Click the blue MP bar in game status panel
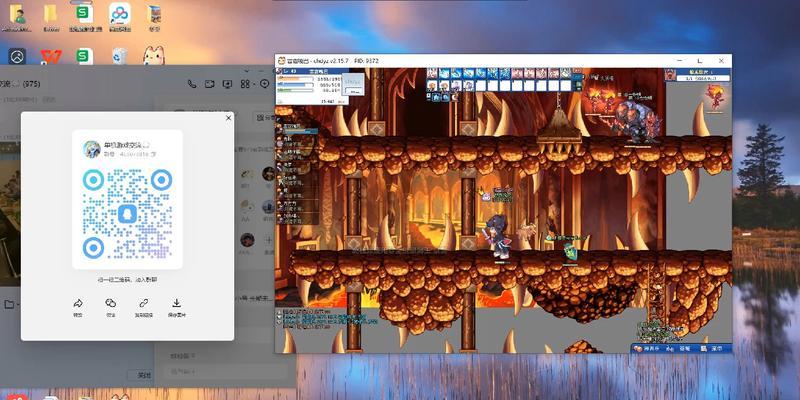The height and width of the screenshot is (400, 800). point(295,85)
